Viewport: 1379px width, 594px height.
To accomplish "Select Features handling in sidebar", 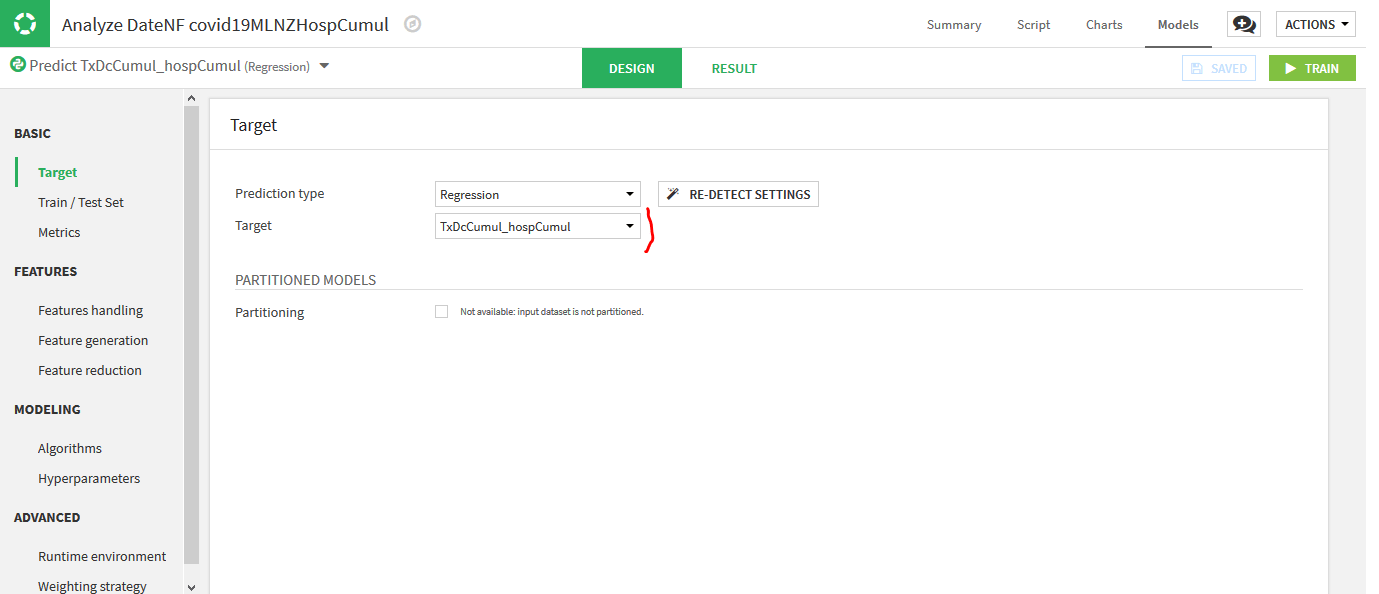I will [x=90, y=310].
